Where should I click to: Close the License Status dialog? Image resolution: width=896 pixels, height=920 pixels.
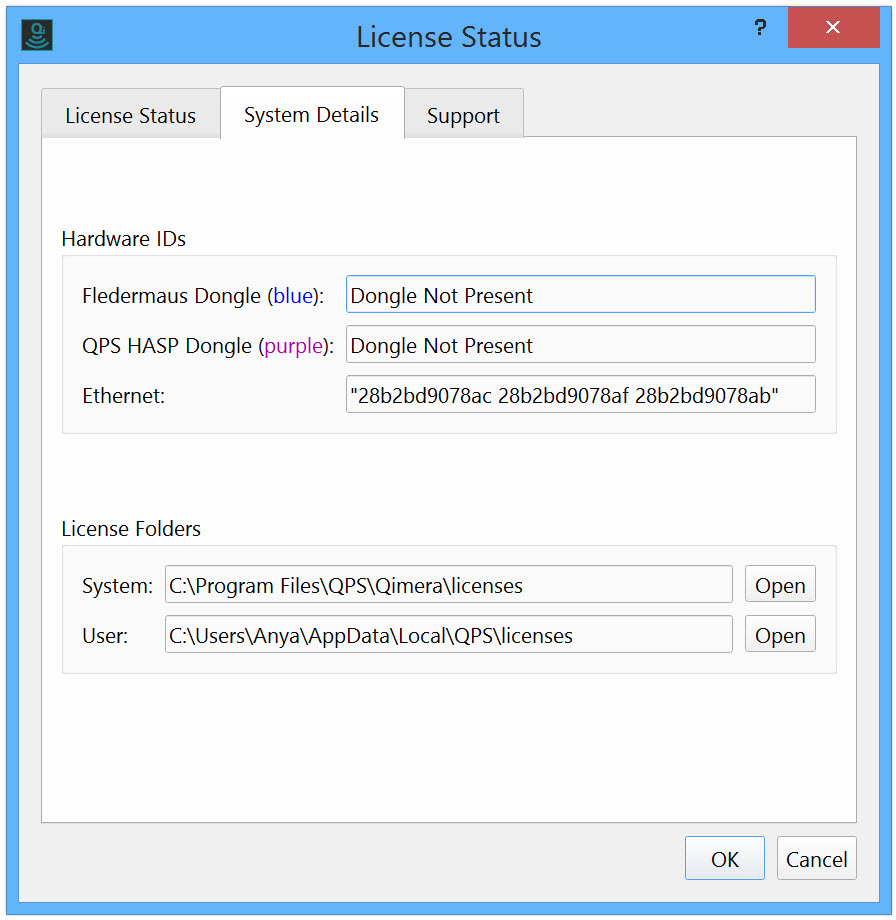(833, 27)
